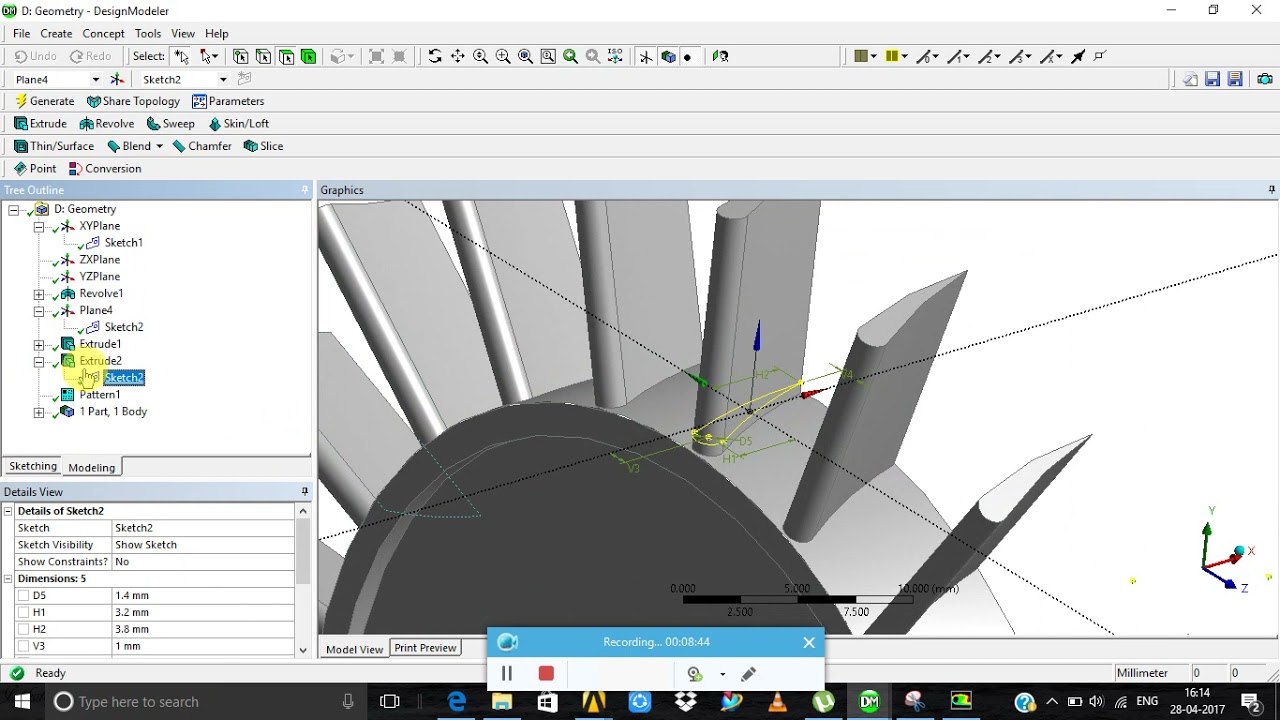Select Pattern1 in the tree outline
The image size is (1280, 720).
point(100,395)
